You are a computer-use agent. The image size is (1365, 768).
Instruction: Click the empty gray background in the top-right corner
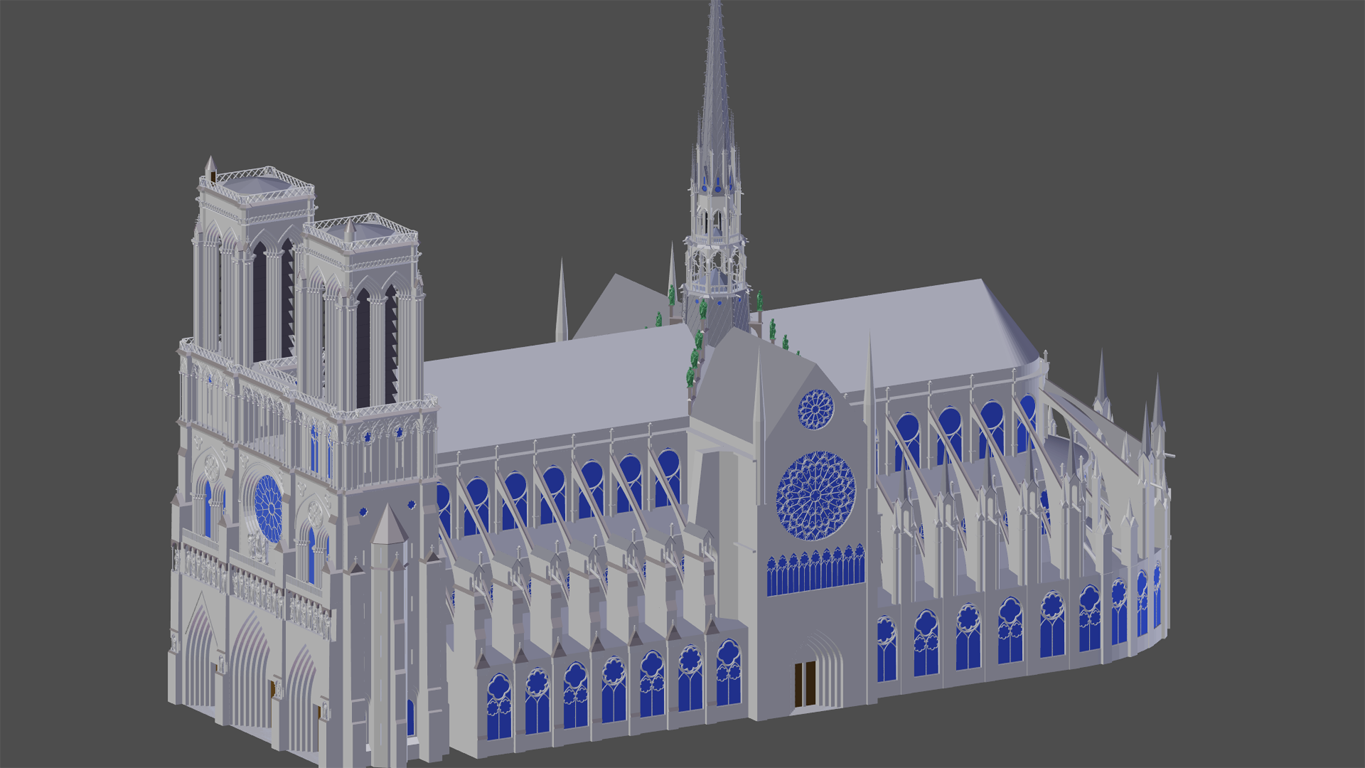1250,80
